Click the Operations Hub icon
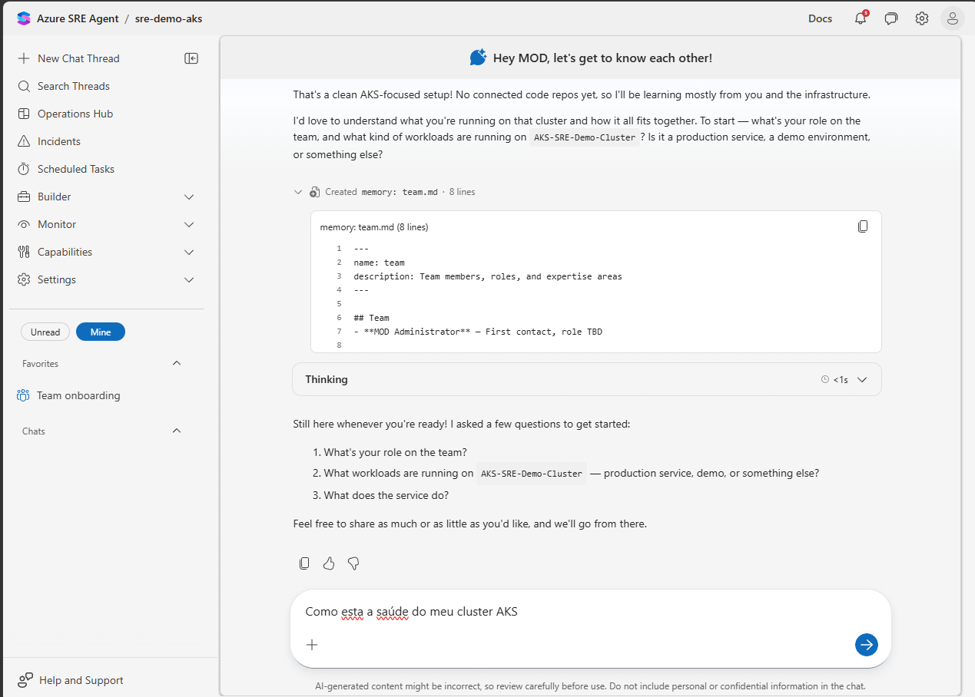The width and height of the screenshot is (975, 697). 24,114
